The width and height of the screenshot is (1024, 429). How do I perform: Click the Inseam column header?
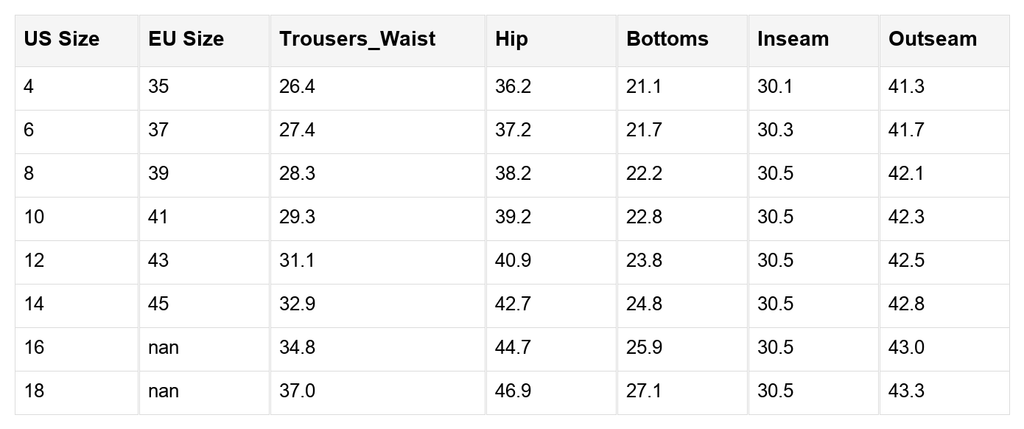[x=793, y=40]
